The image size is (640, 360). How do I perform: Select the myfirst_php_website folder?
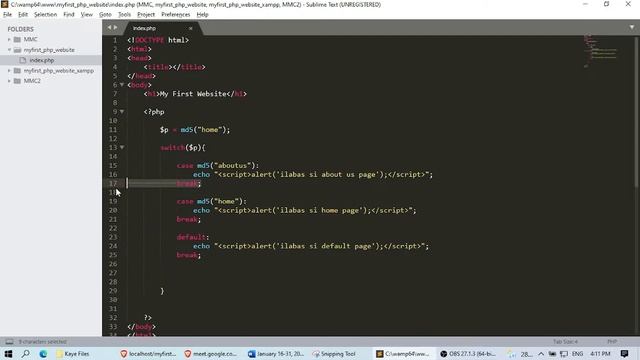pos(49,50)
